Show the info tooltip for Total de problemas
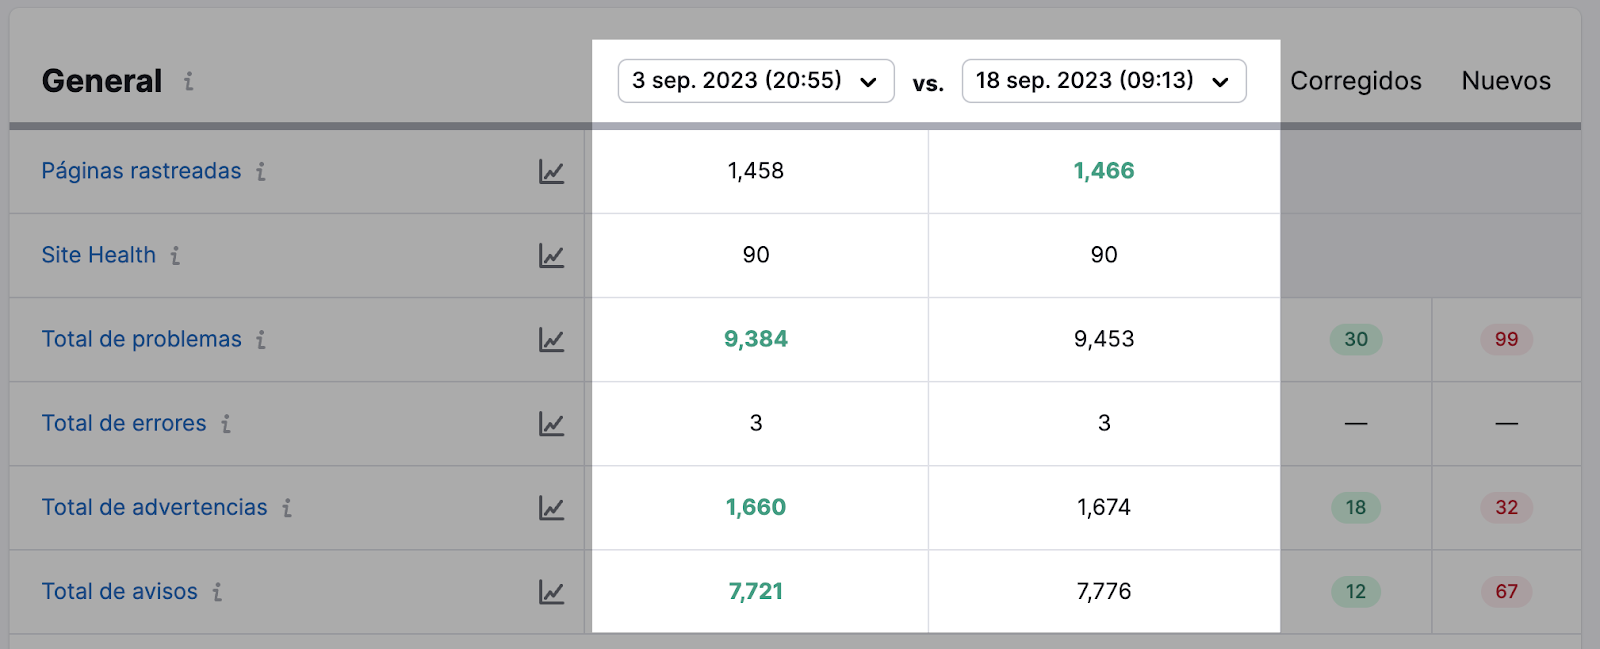This screenshot has height=649, width=1600. click(260, 340)
